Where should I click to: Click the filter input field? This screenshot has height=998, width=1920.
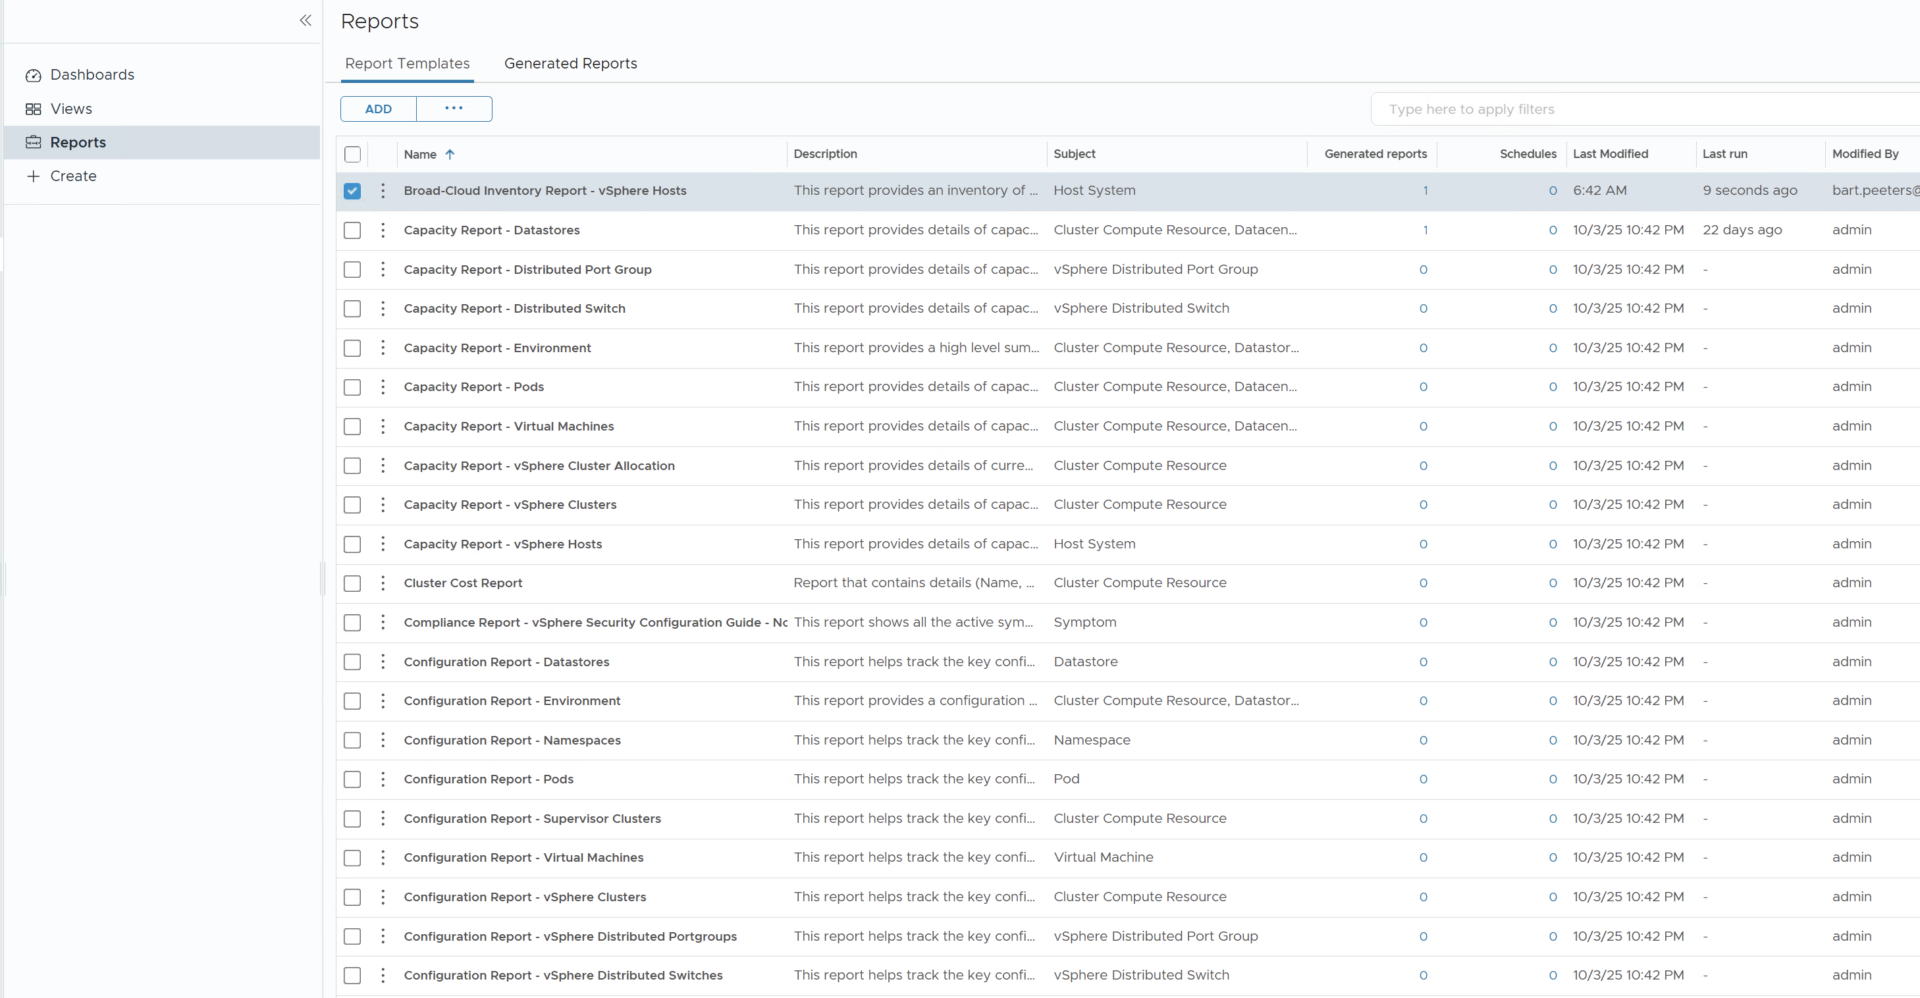point(1646,109)
